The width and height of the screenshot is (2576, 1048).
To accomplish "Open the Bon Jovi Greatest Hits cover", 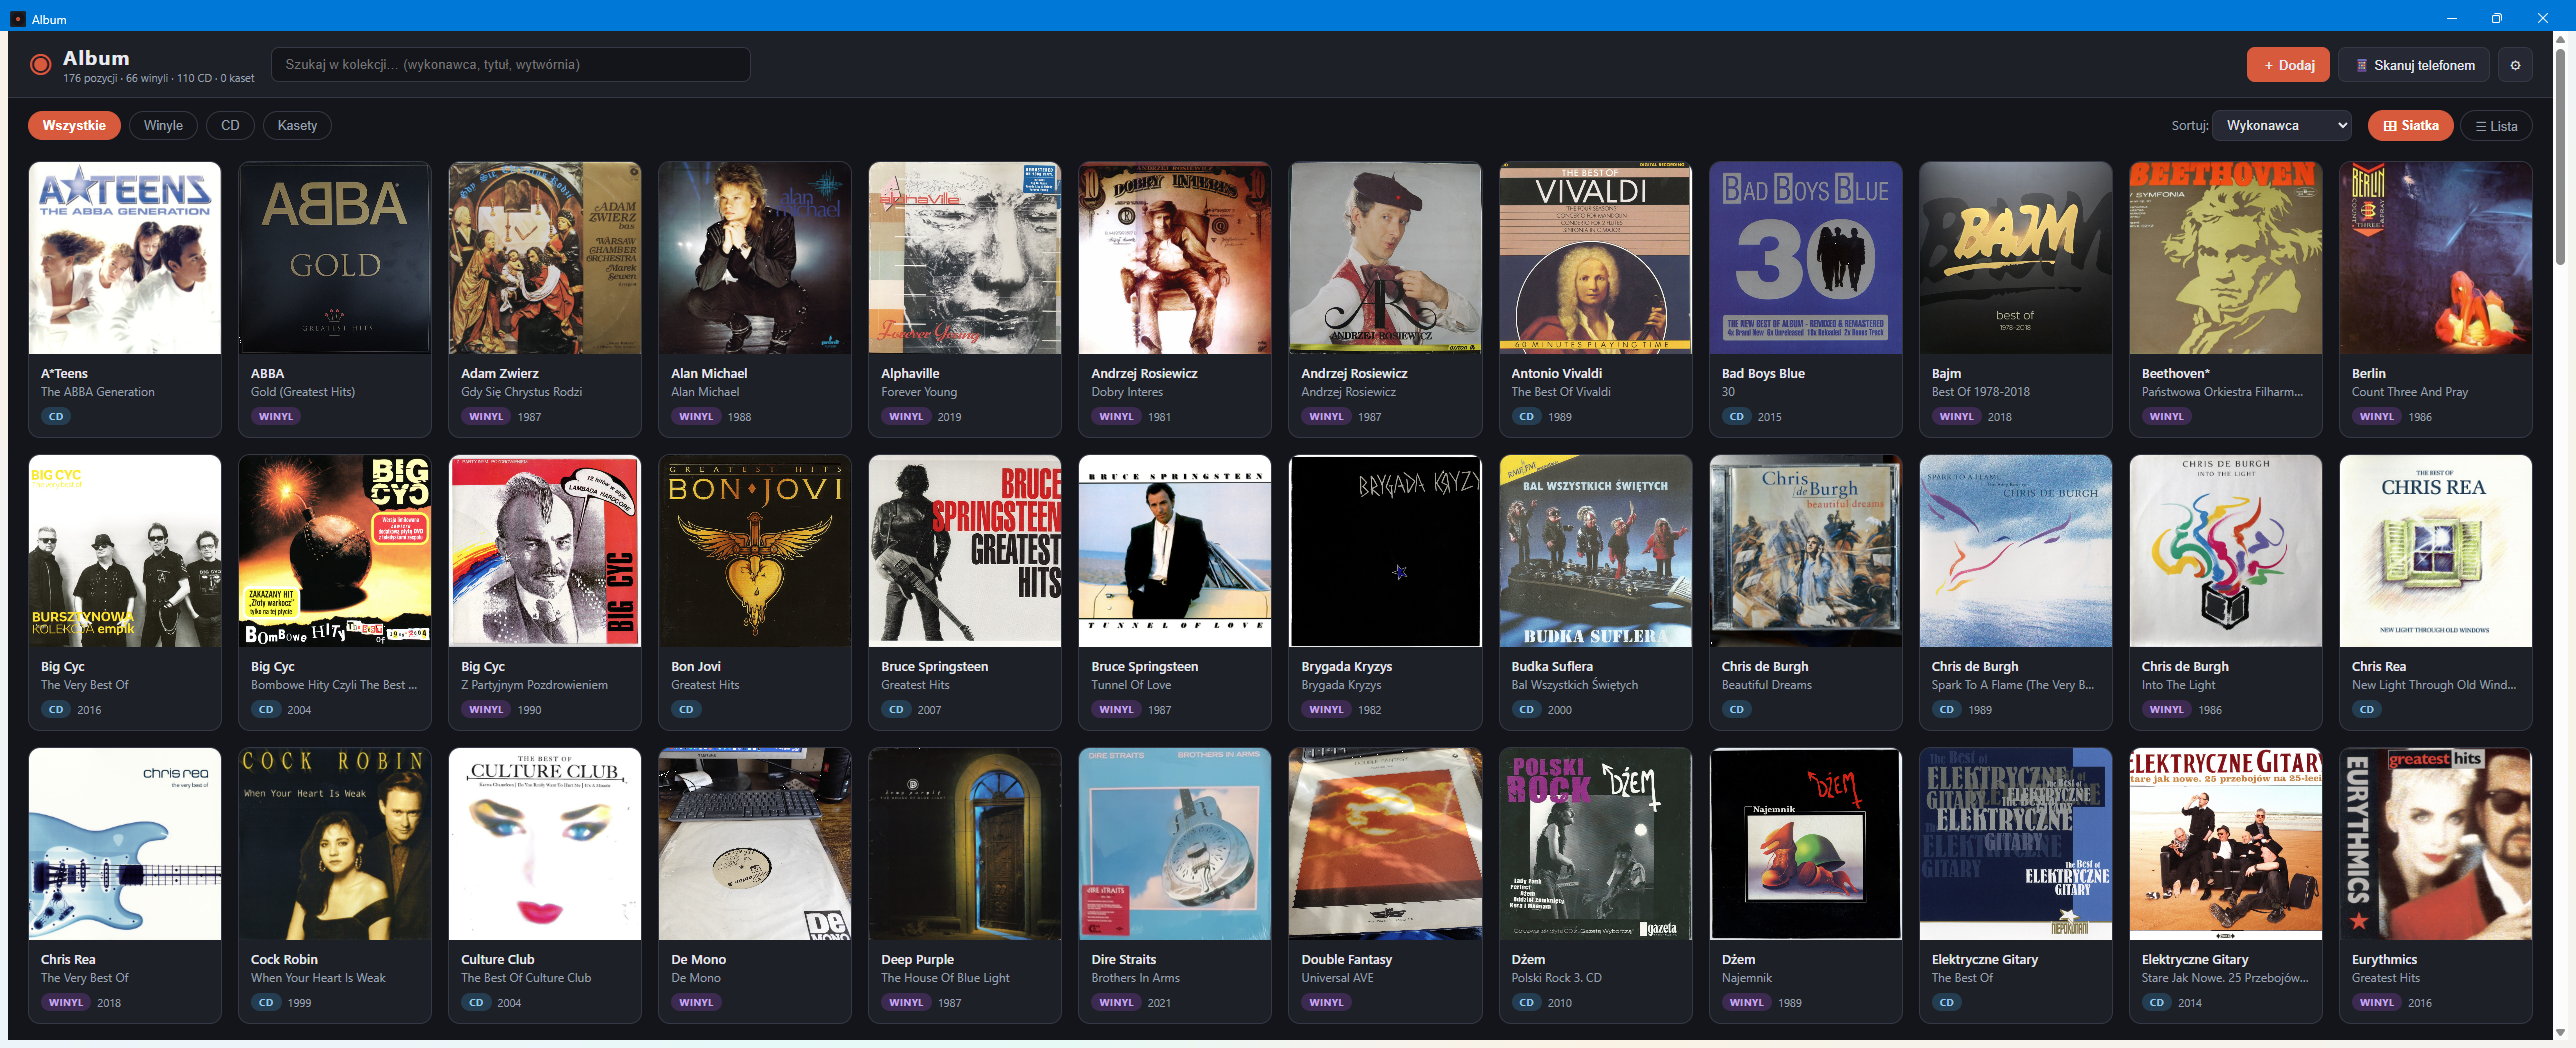I will 755,551.
